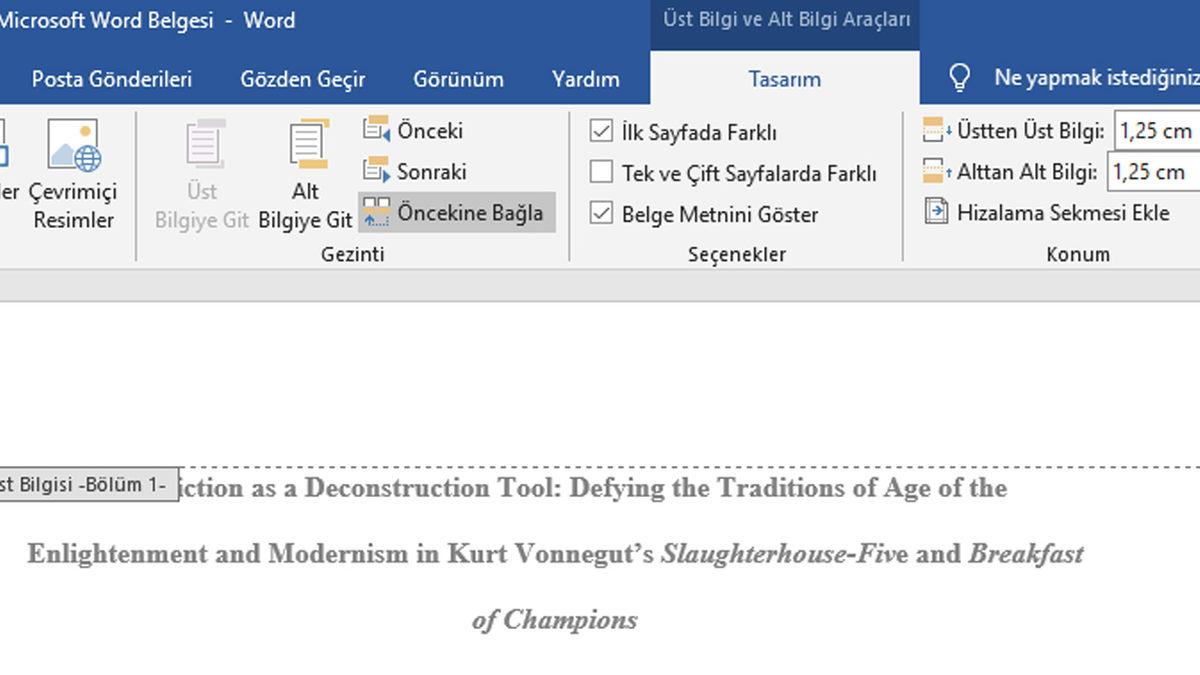The width and height of the screenshot is (1200, 675).
Task: Click the Üstten Üst Bilgi value field
Action: 1157,130
